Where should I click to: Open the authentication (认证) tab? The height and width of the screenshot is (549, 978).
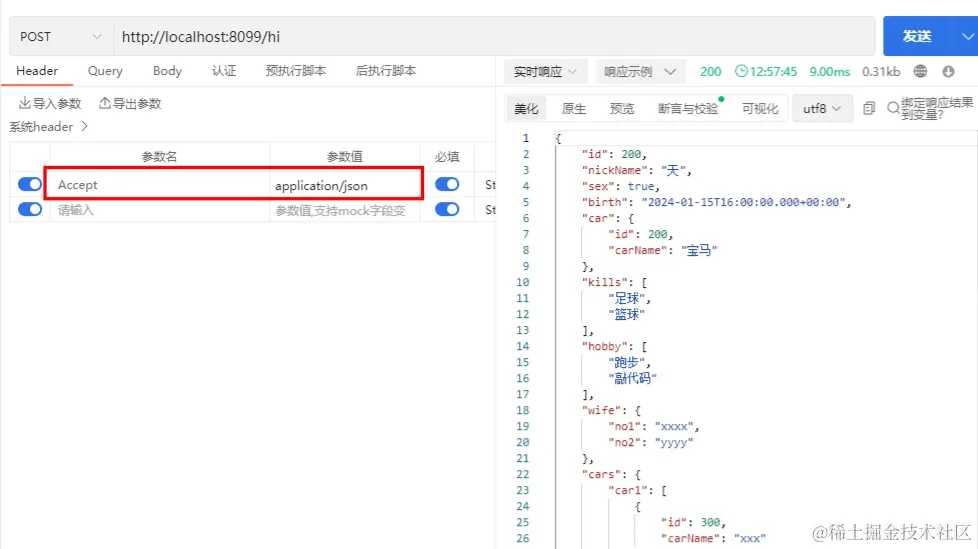pyautogui.click(x=224, y=70)
